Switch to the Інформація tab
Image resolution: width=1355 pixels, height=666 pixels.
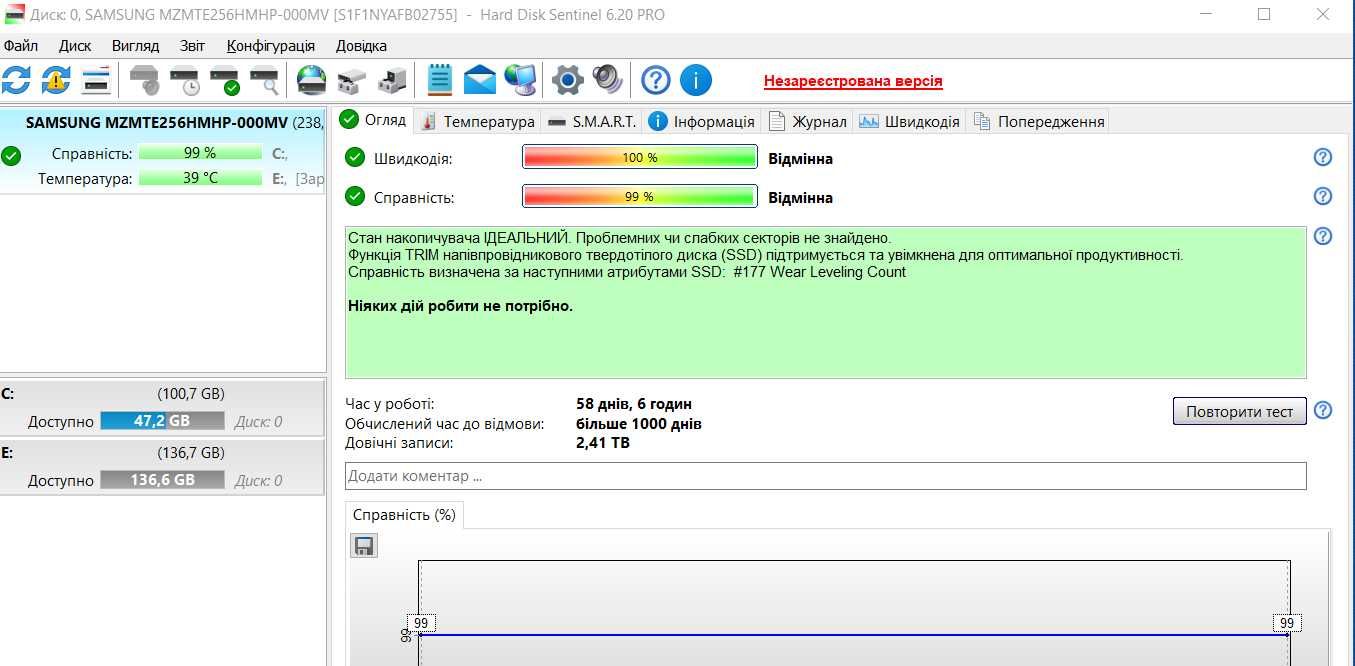coord(701,121)
